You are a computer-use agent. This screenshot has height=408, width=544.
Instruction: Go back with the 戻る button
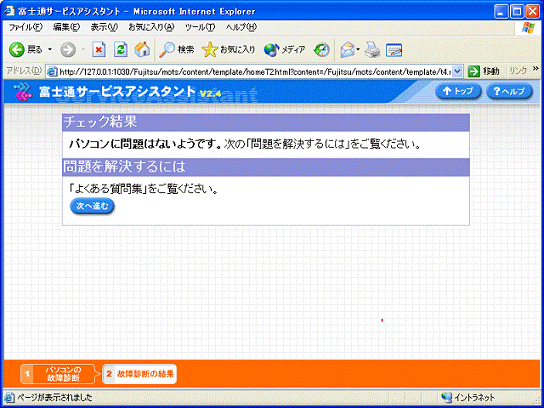[x=25, y=50]
